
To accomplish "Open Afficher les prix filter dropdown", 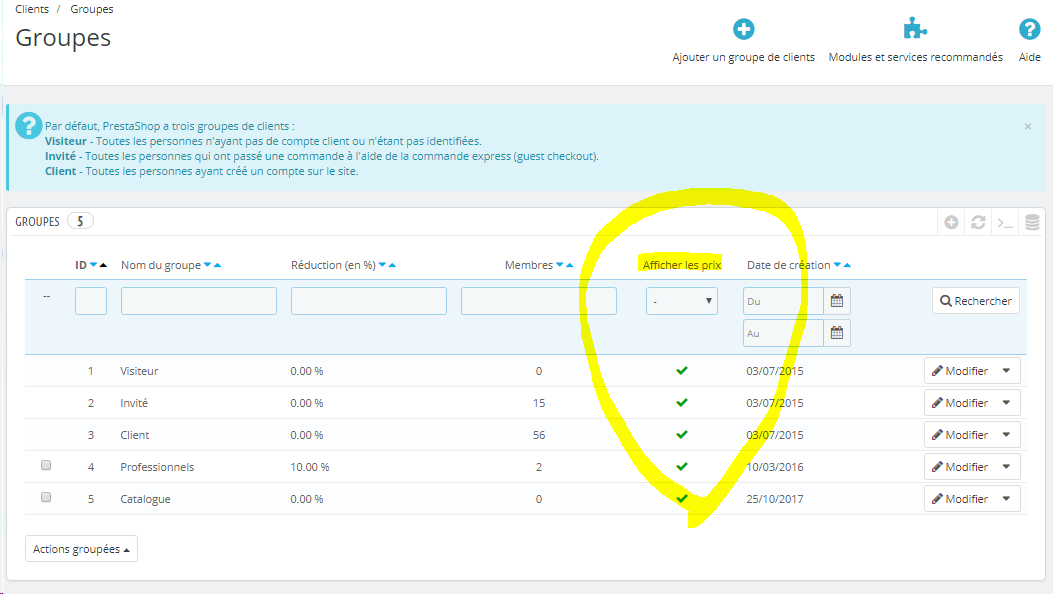I will point(682,301).
